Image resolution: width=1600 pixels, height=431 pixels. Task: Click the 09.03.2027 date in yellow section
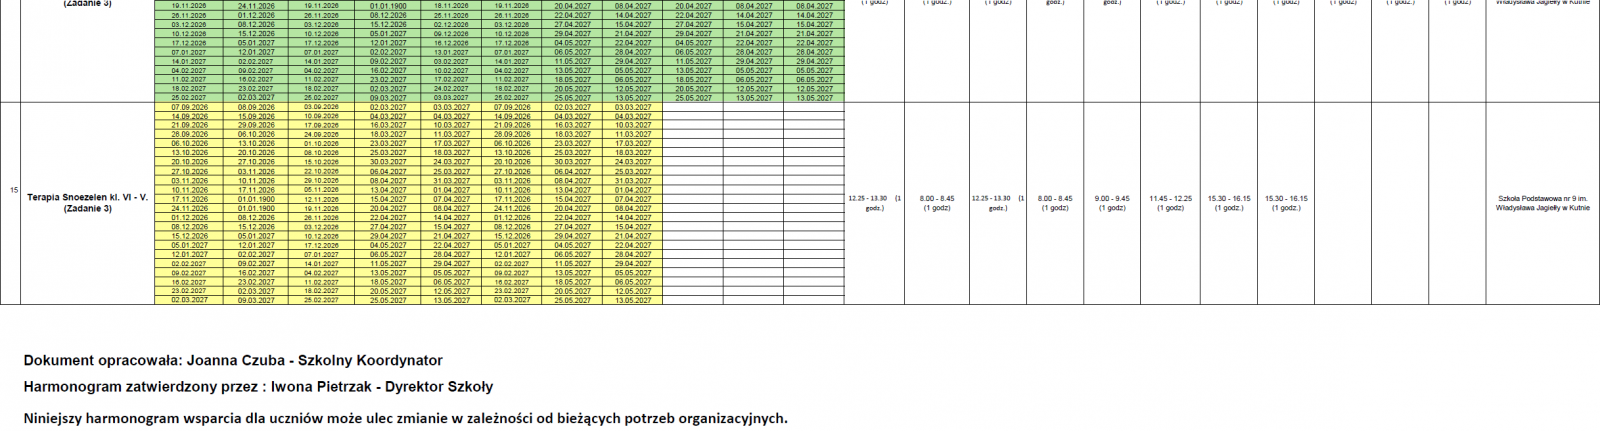click(256, 300)
